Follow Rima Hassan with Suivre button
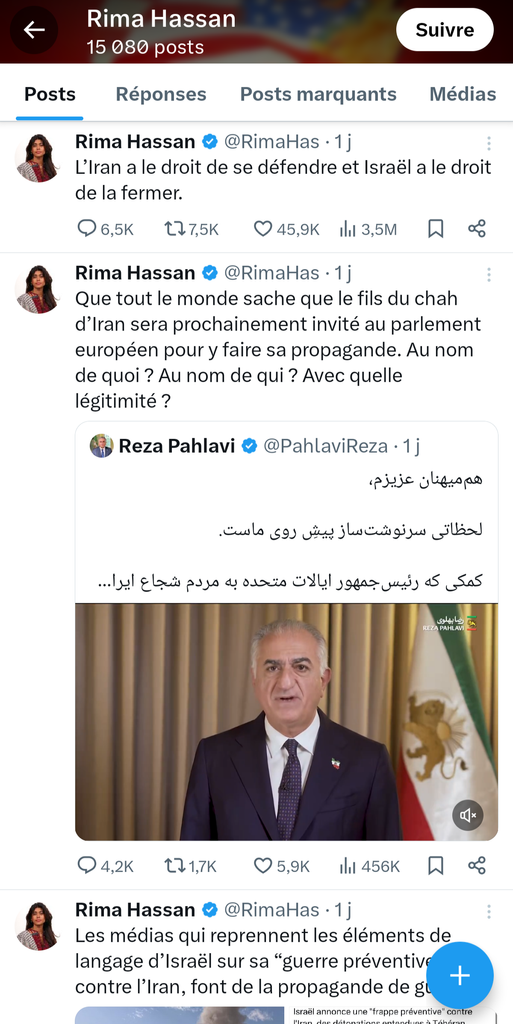The image size is (513, 1024). 445,30
